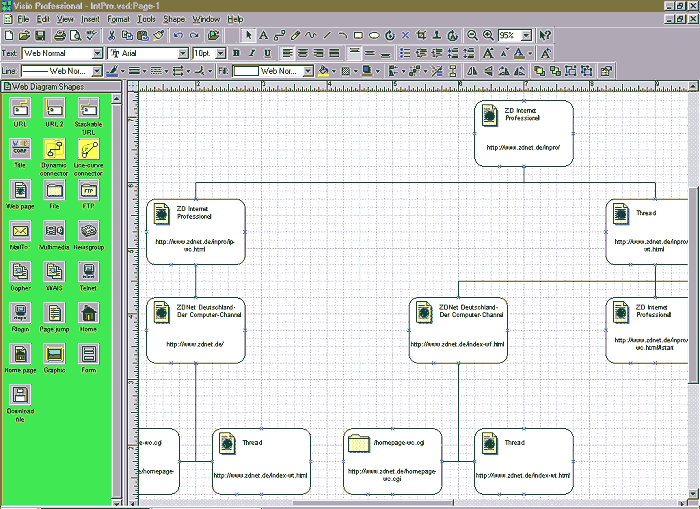Screen dimensions: 700x509
Task: Click the Undo arrow icon
Action: [178, 35]
